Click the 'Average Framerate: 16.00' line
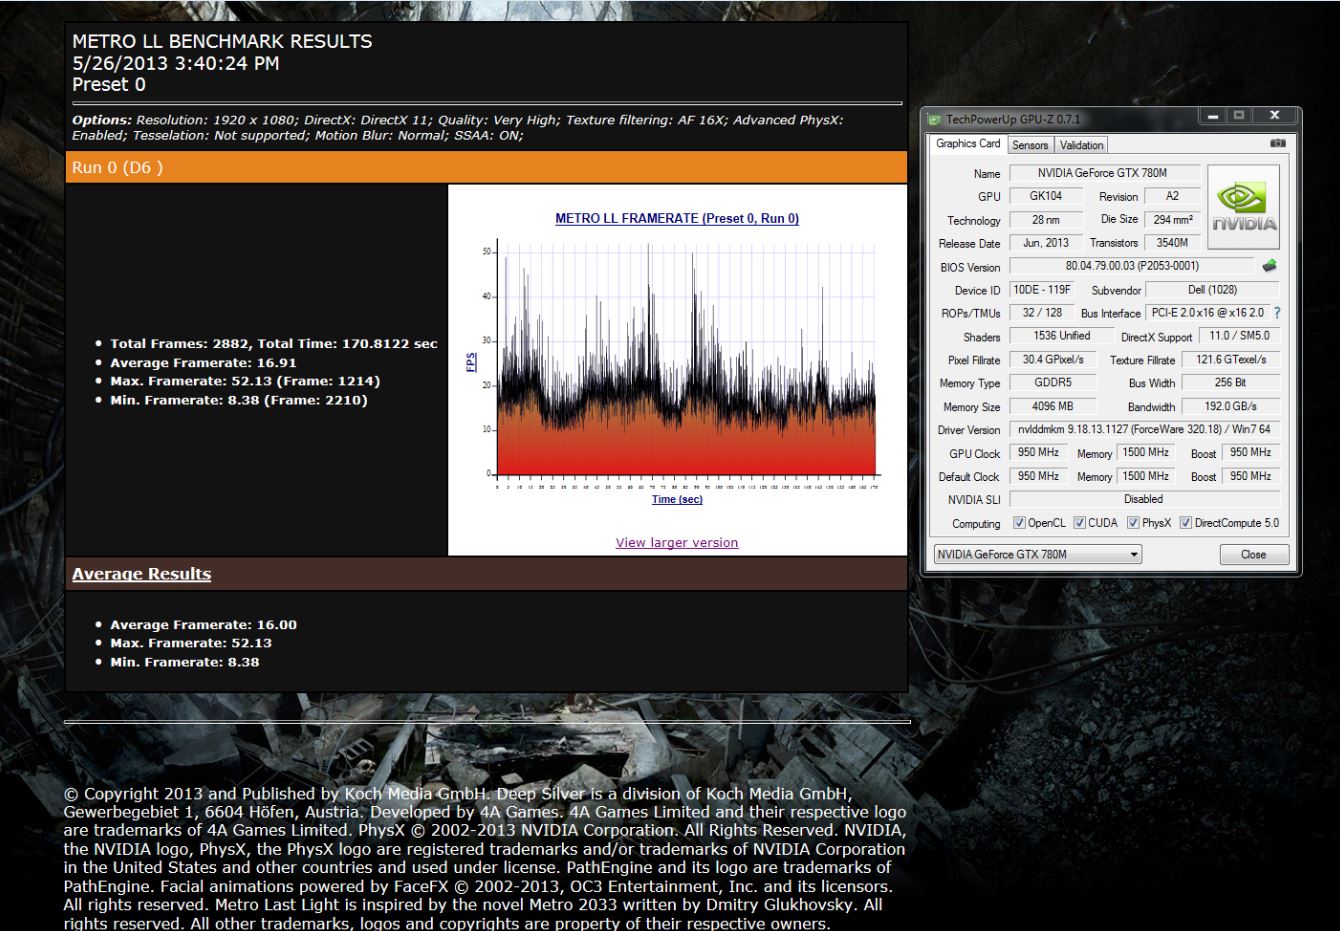1340x931 pixels. (x=203, y=624)
